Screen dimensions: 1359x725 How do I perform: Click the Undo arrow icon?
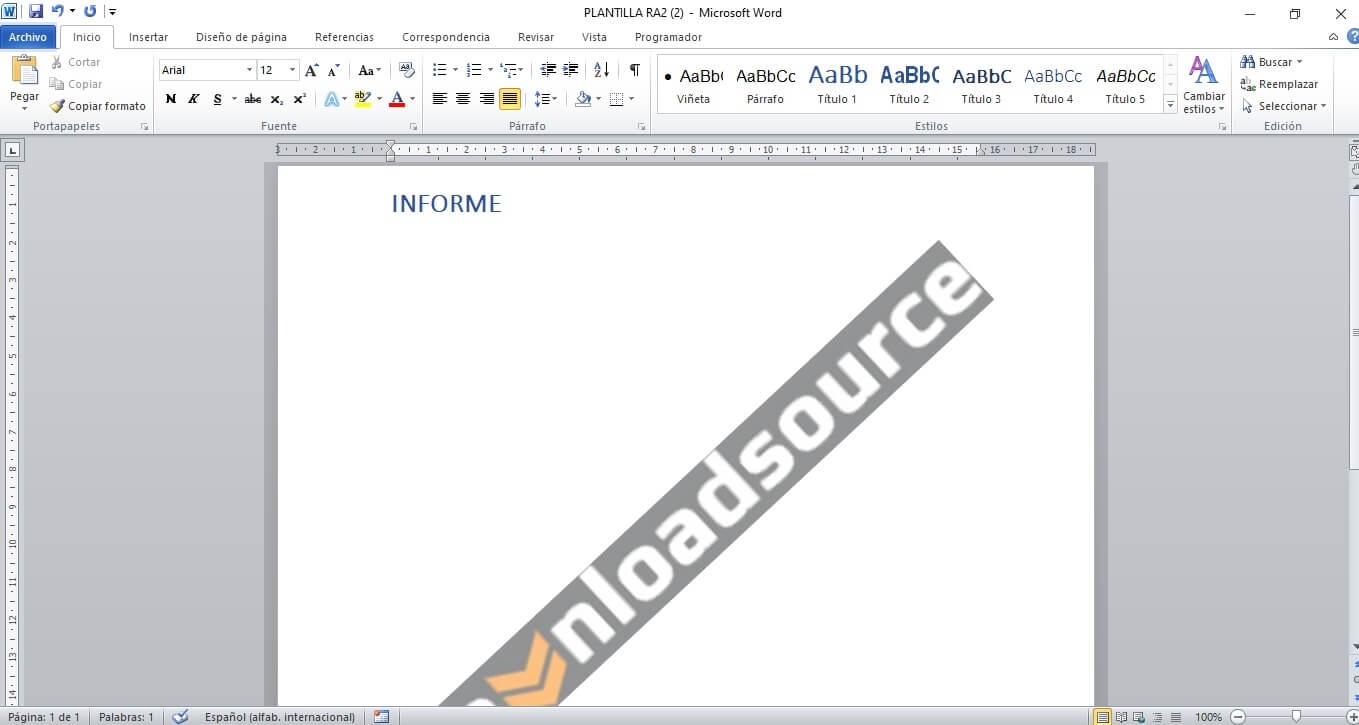58,12
